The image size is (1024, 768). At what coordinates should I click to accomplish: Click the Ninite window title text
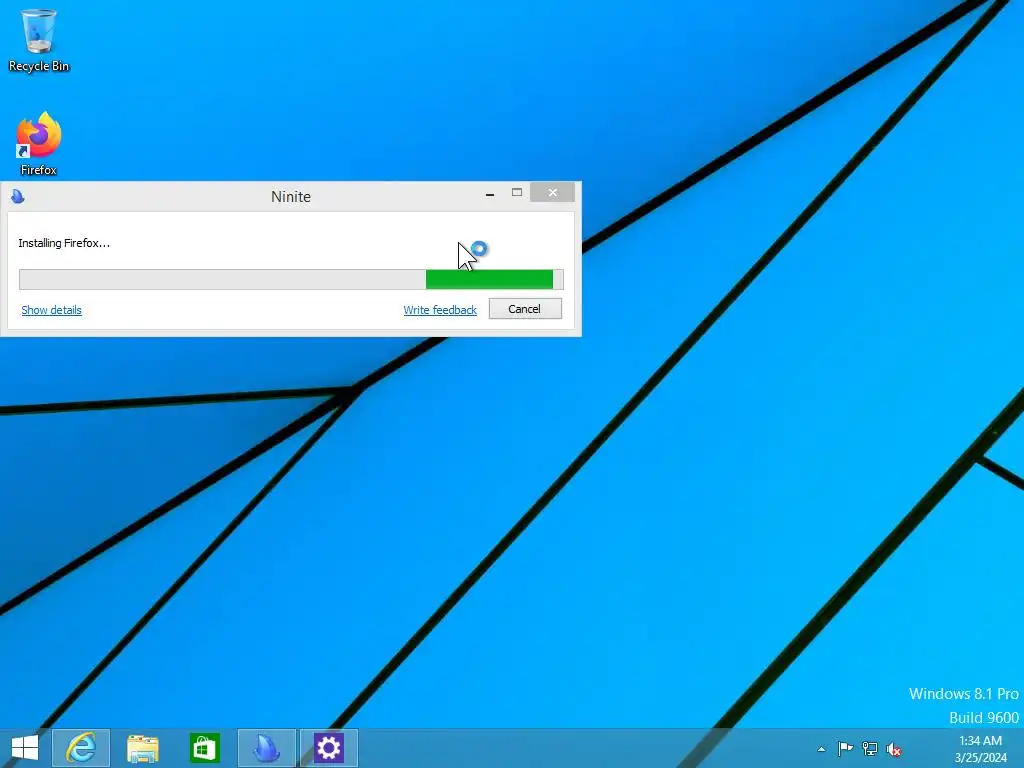click(291, 197)
